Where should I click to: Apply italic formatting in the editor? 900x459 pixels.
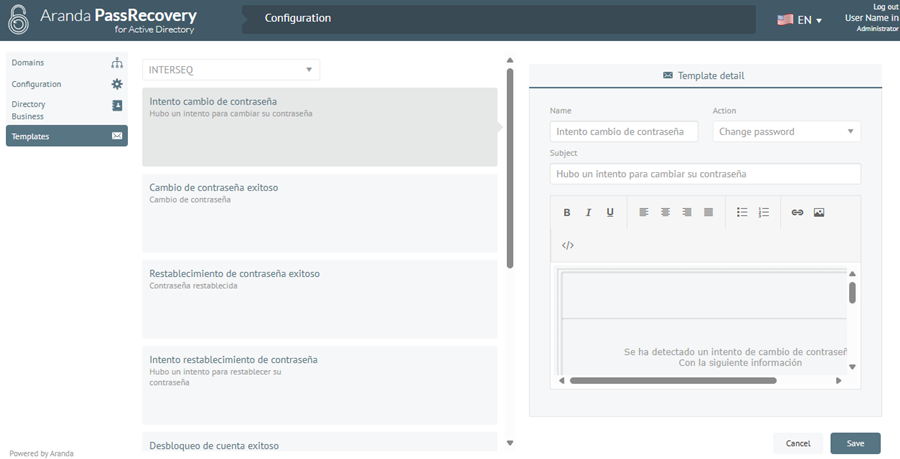pyautogui.click(x=588, y=213)
